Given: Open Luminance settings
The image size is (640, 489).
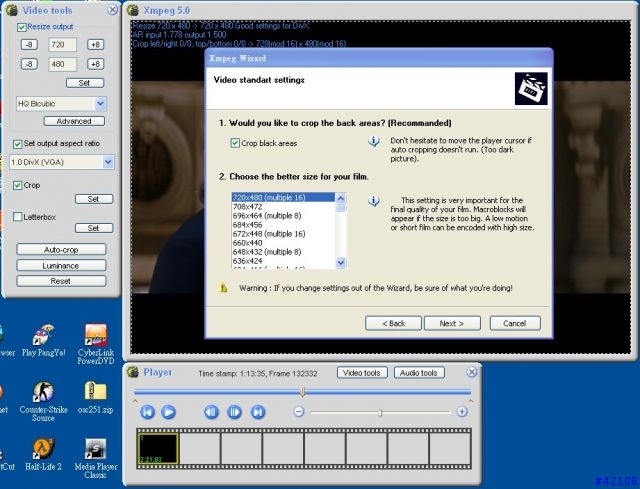Looking at the screenshot, I should point(61,266).
